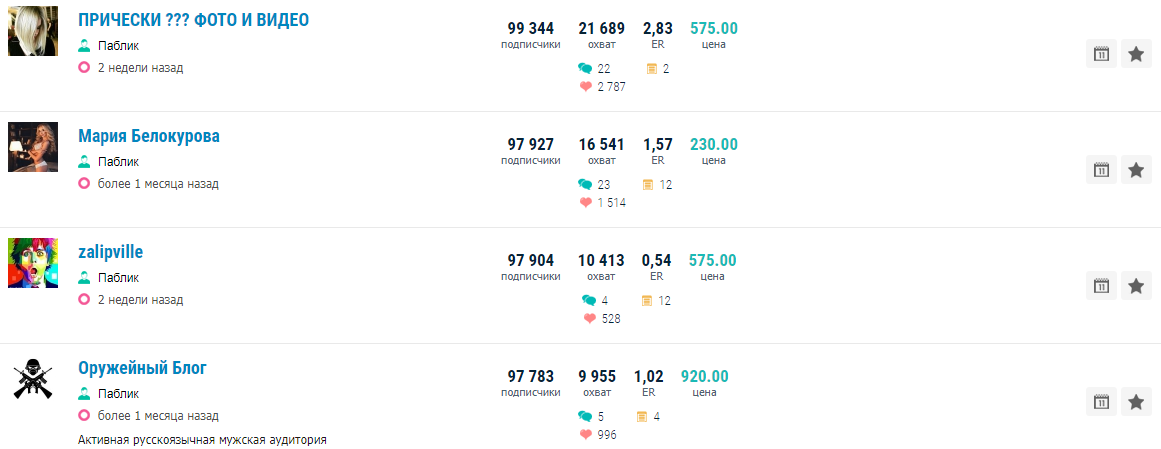Screen dimensions: 1161x449
Task: Star Мария Белокурова as favorite
Action: coord(1136,170)
